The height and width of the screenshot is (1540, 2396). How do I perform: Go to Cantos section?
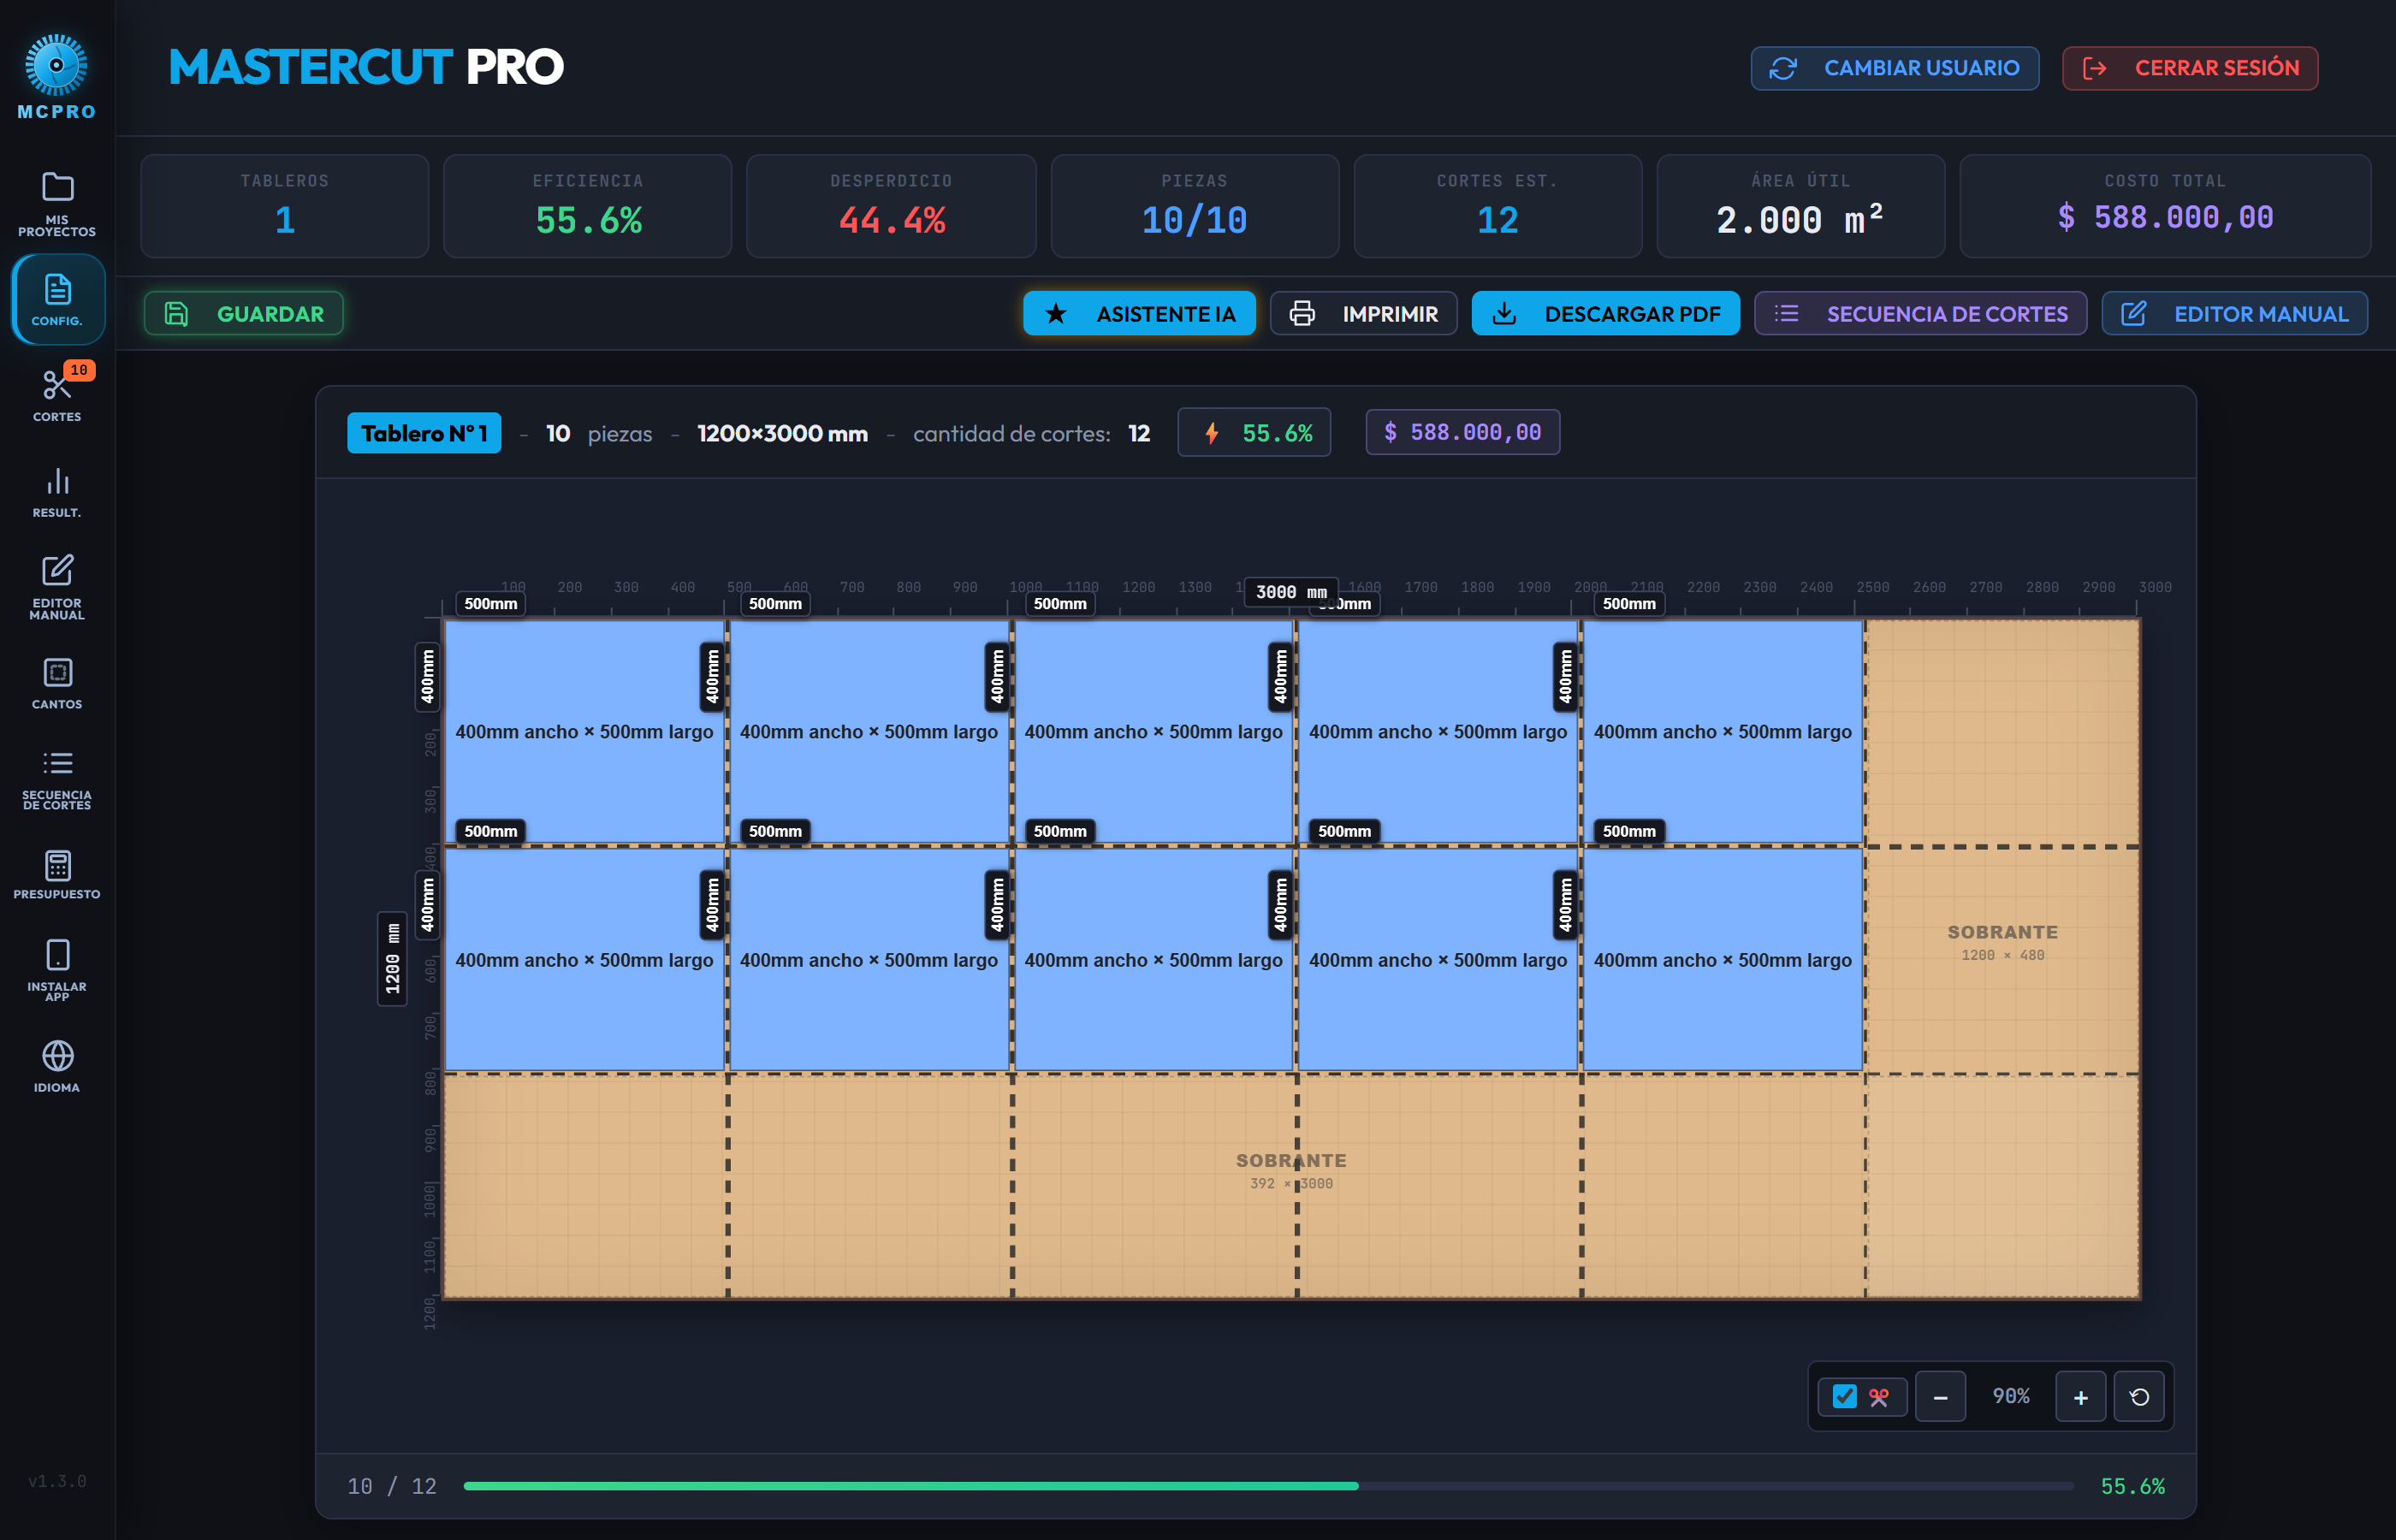(x=57, y=683)
